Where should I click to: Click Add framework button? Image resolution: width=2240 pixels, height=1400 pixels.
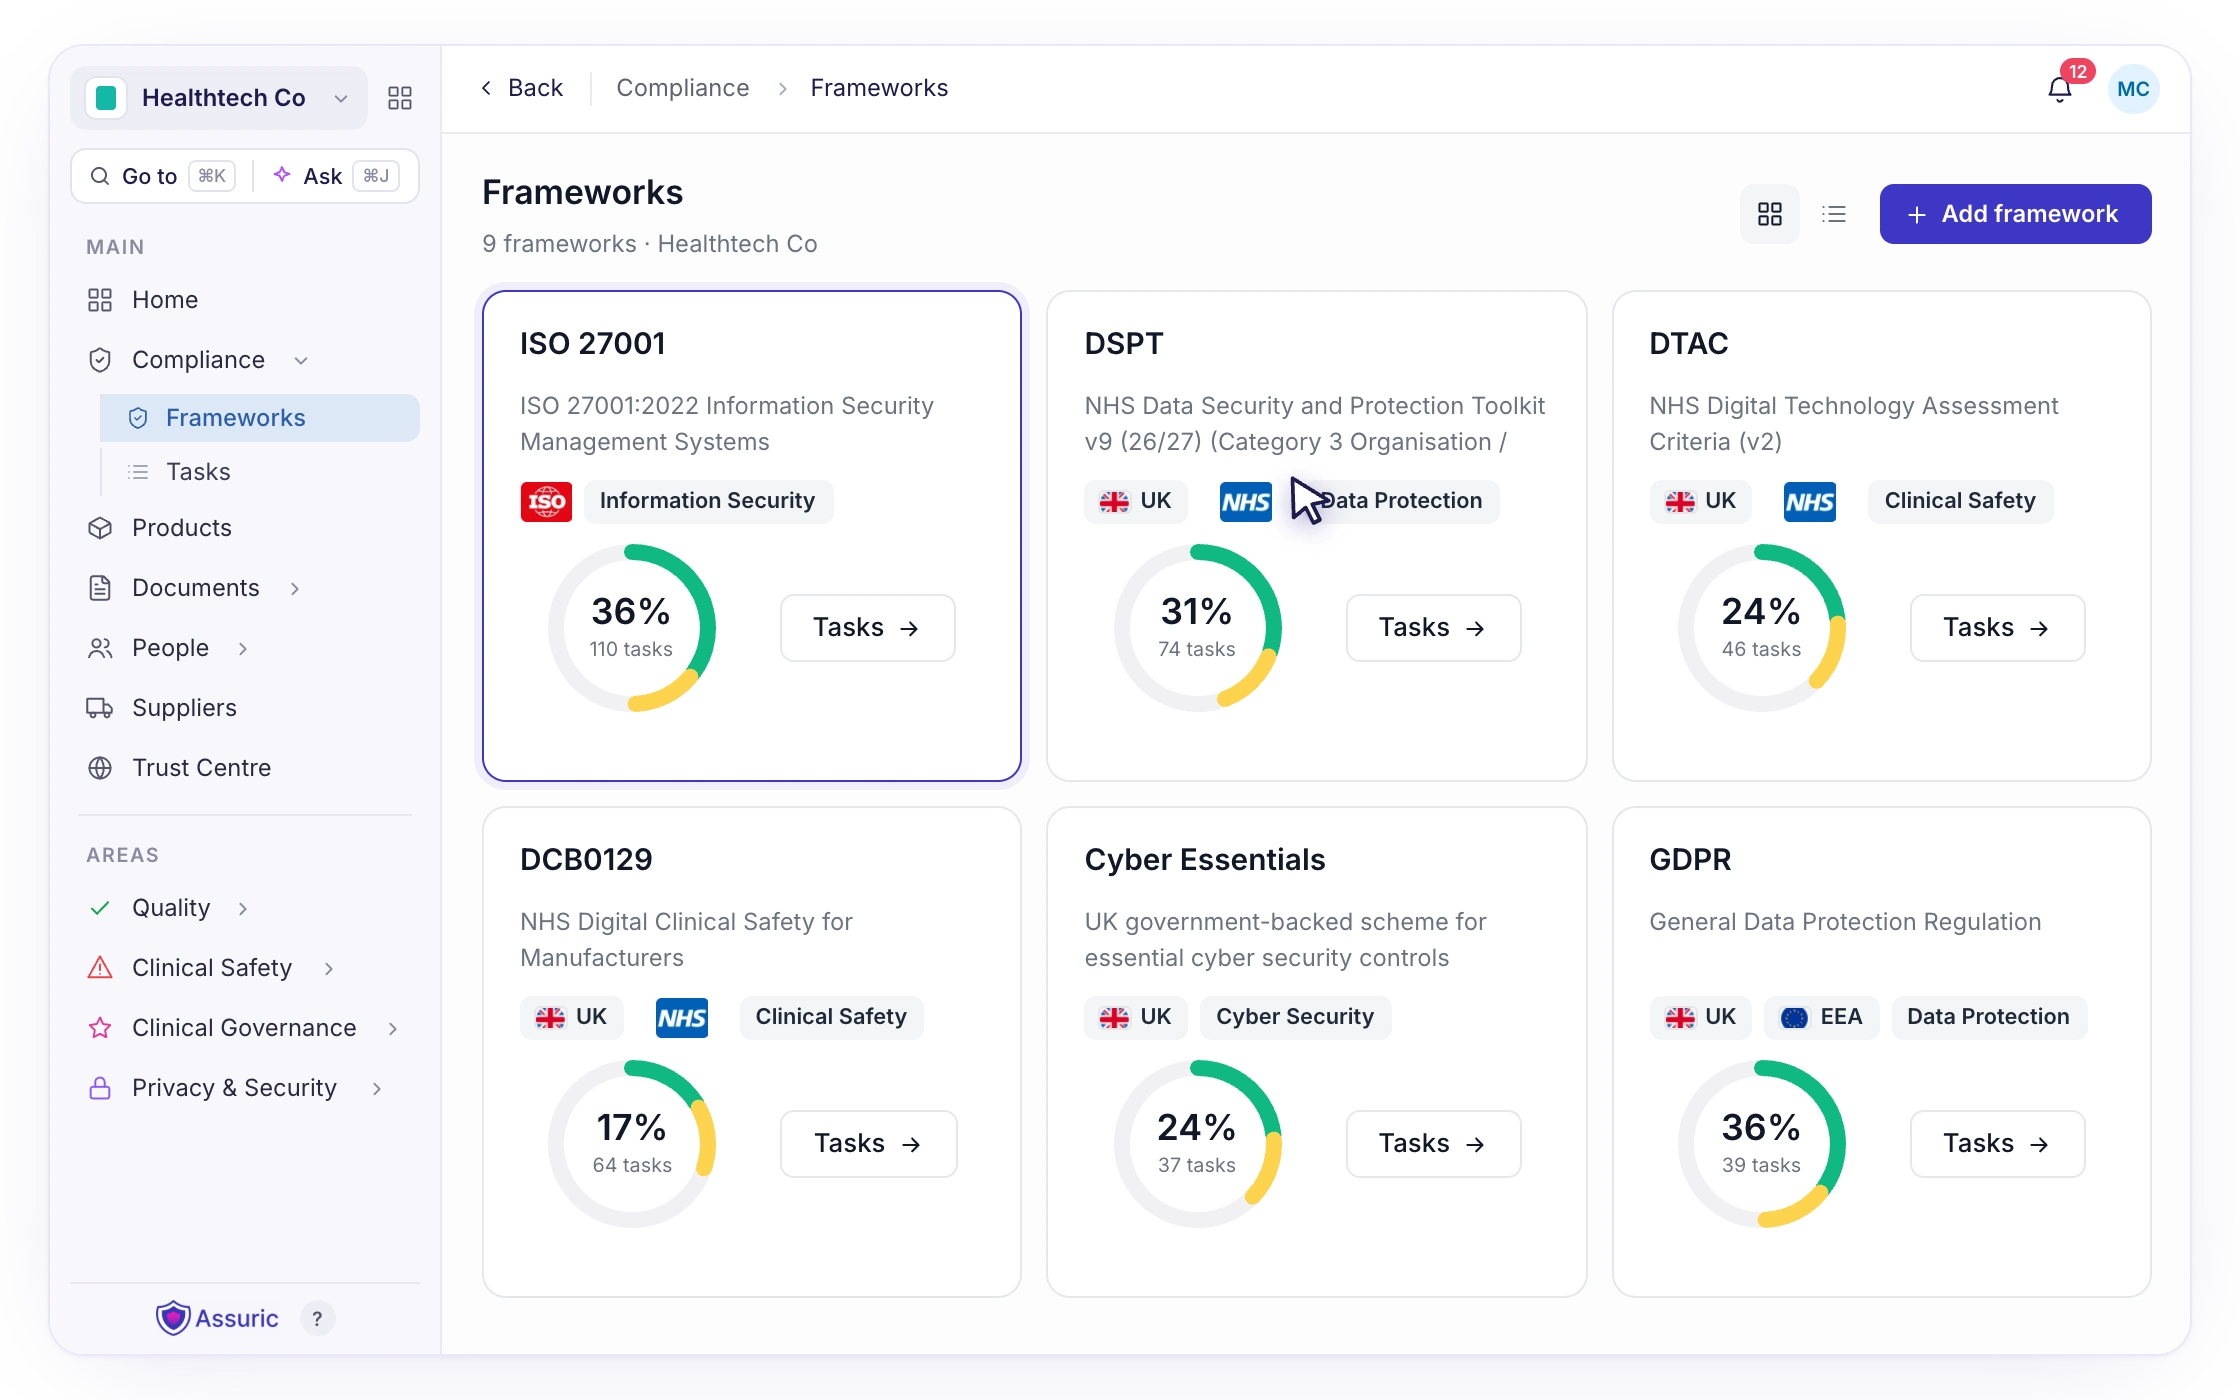pyautogui.click(x=2015, y=214)
